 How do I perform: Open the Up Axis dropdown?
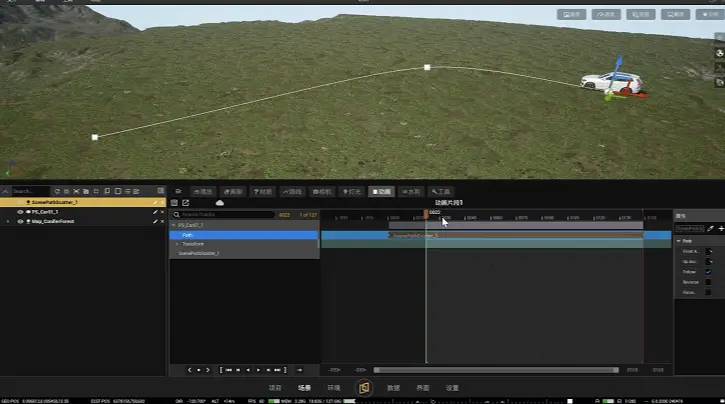pyautogui.click(x=708, y=262)
